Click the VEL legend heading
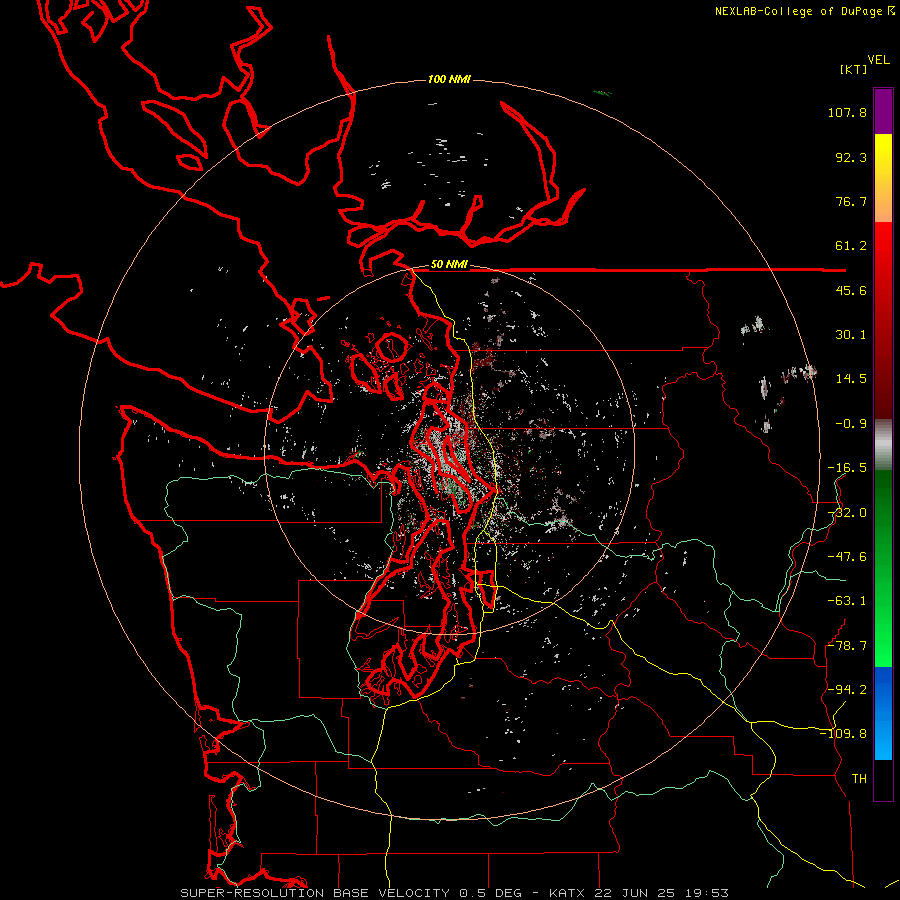 point(878,60)
